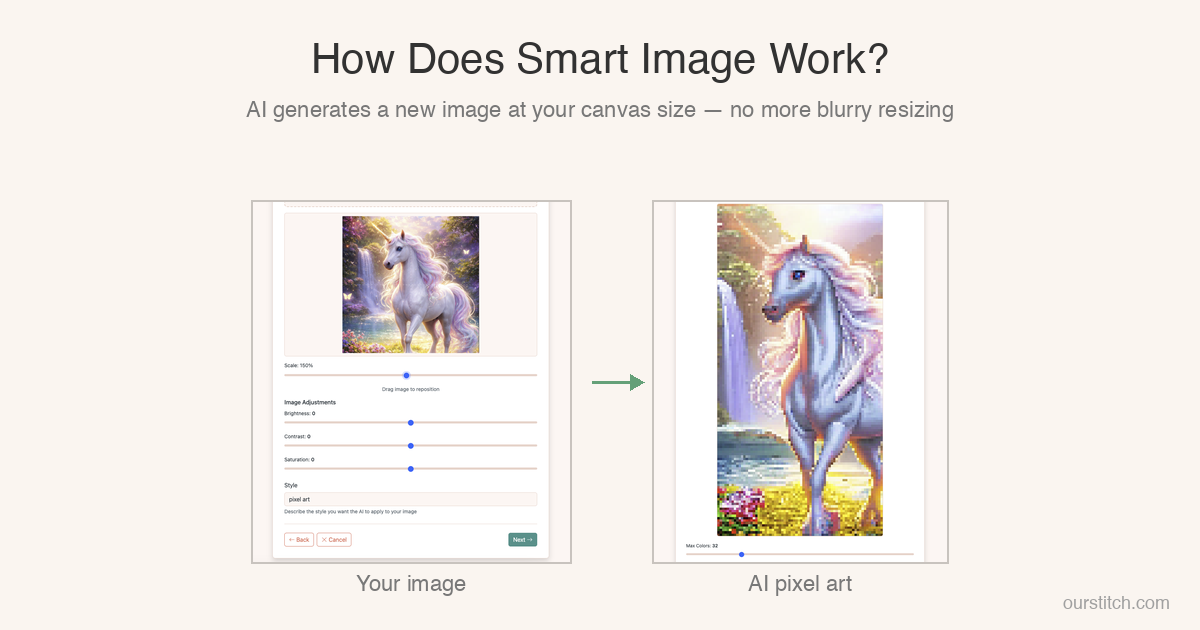Click the Cancel button
1200x630 pixels.
click(334, 540)
